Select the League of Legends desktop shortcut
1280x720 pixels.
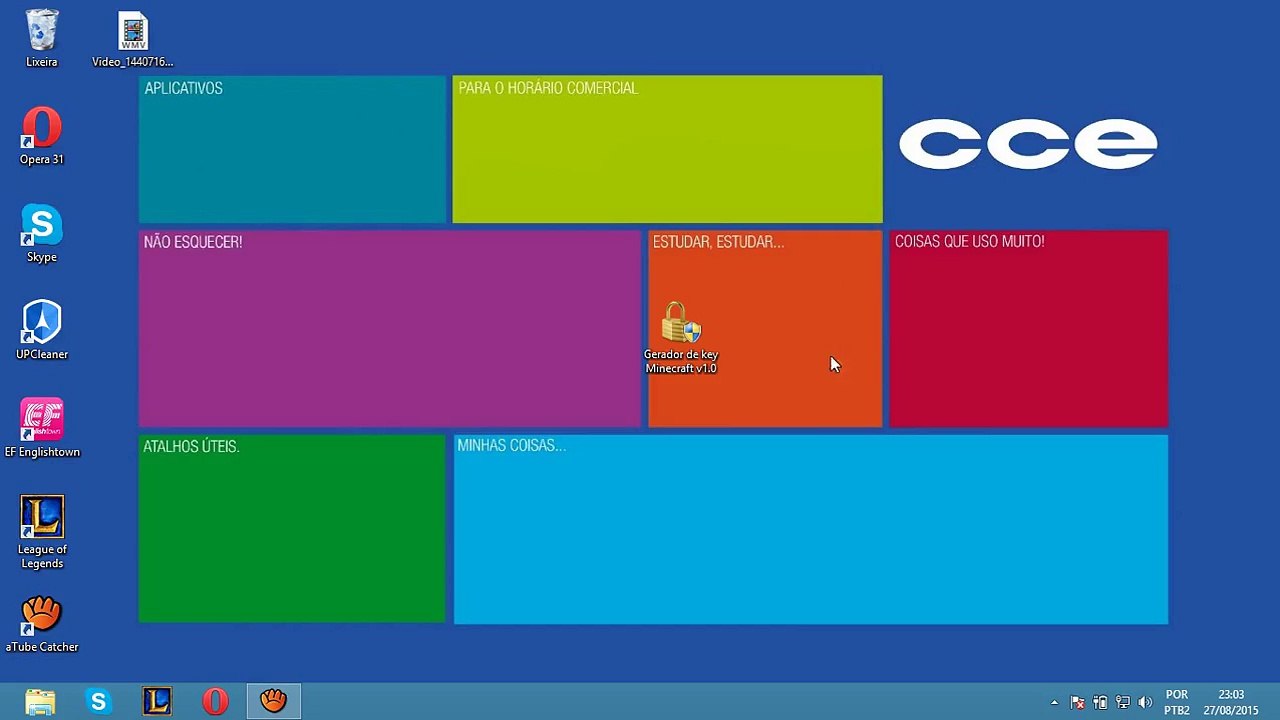coord(42,532)
